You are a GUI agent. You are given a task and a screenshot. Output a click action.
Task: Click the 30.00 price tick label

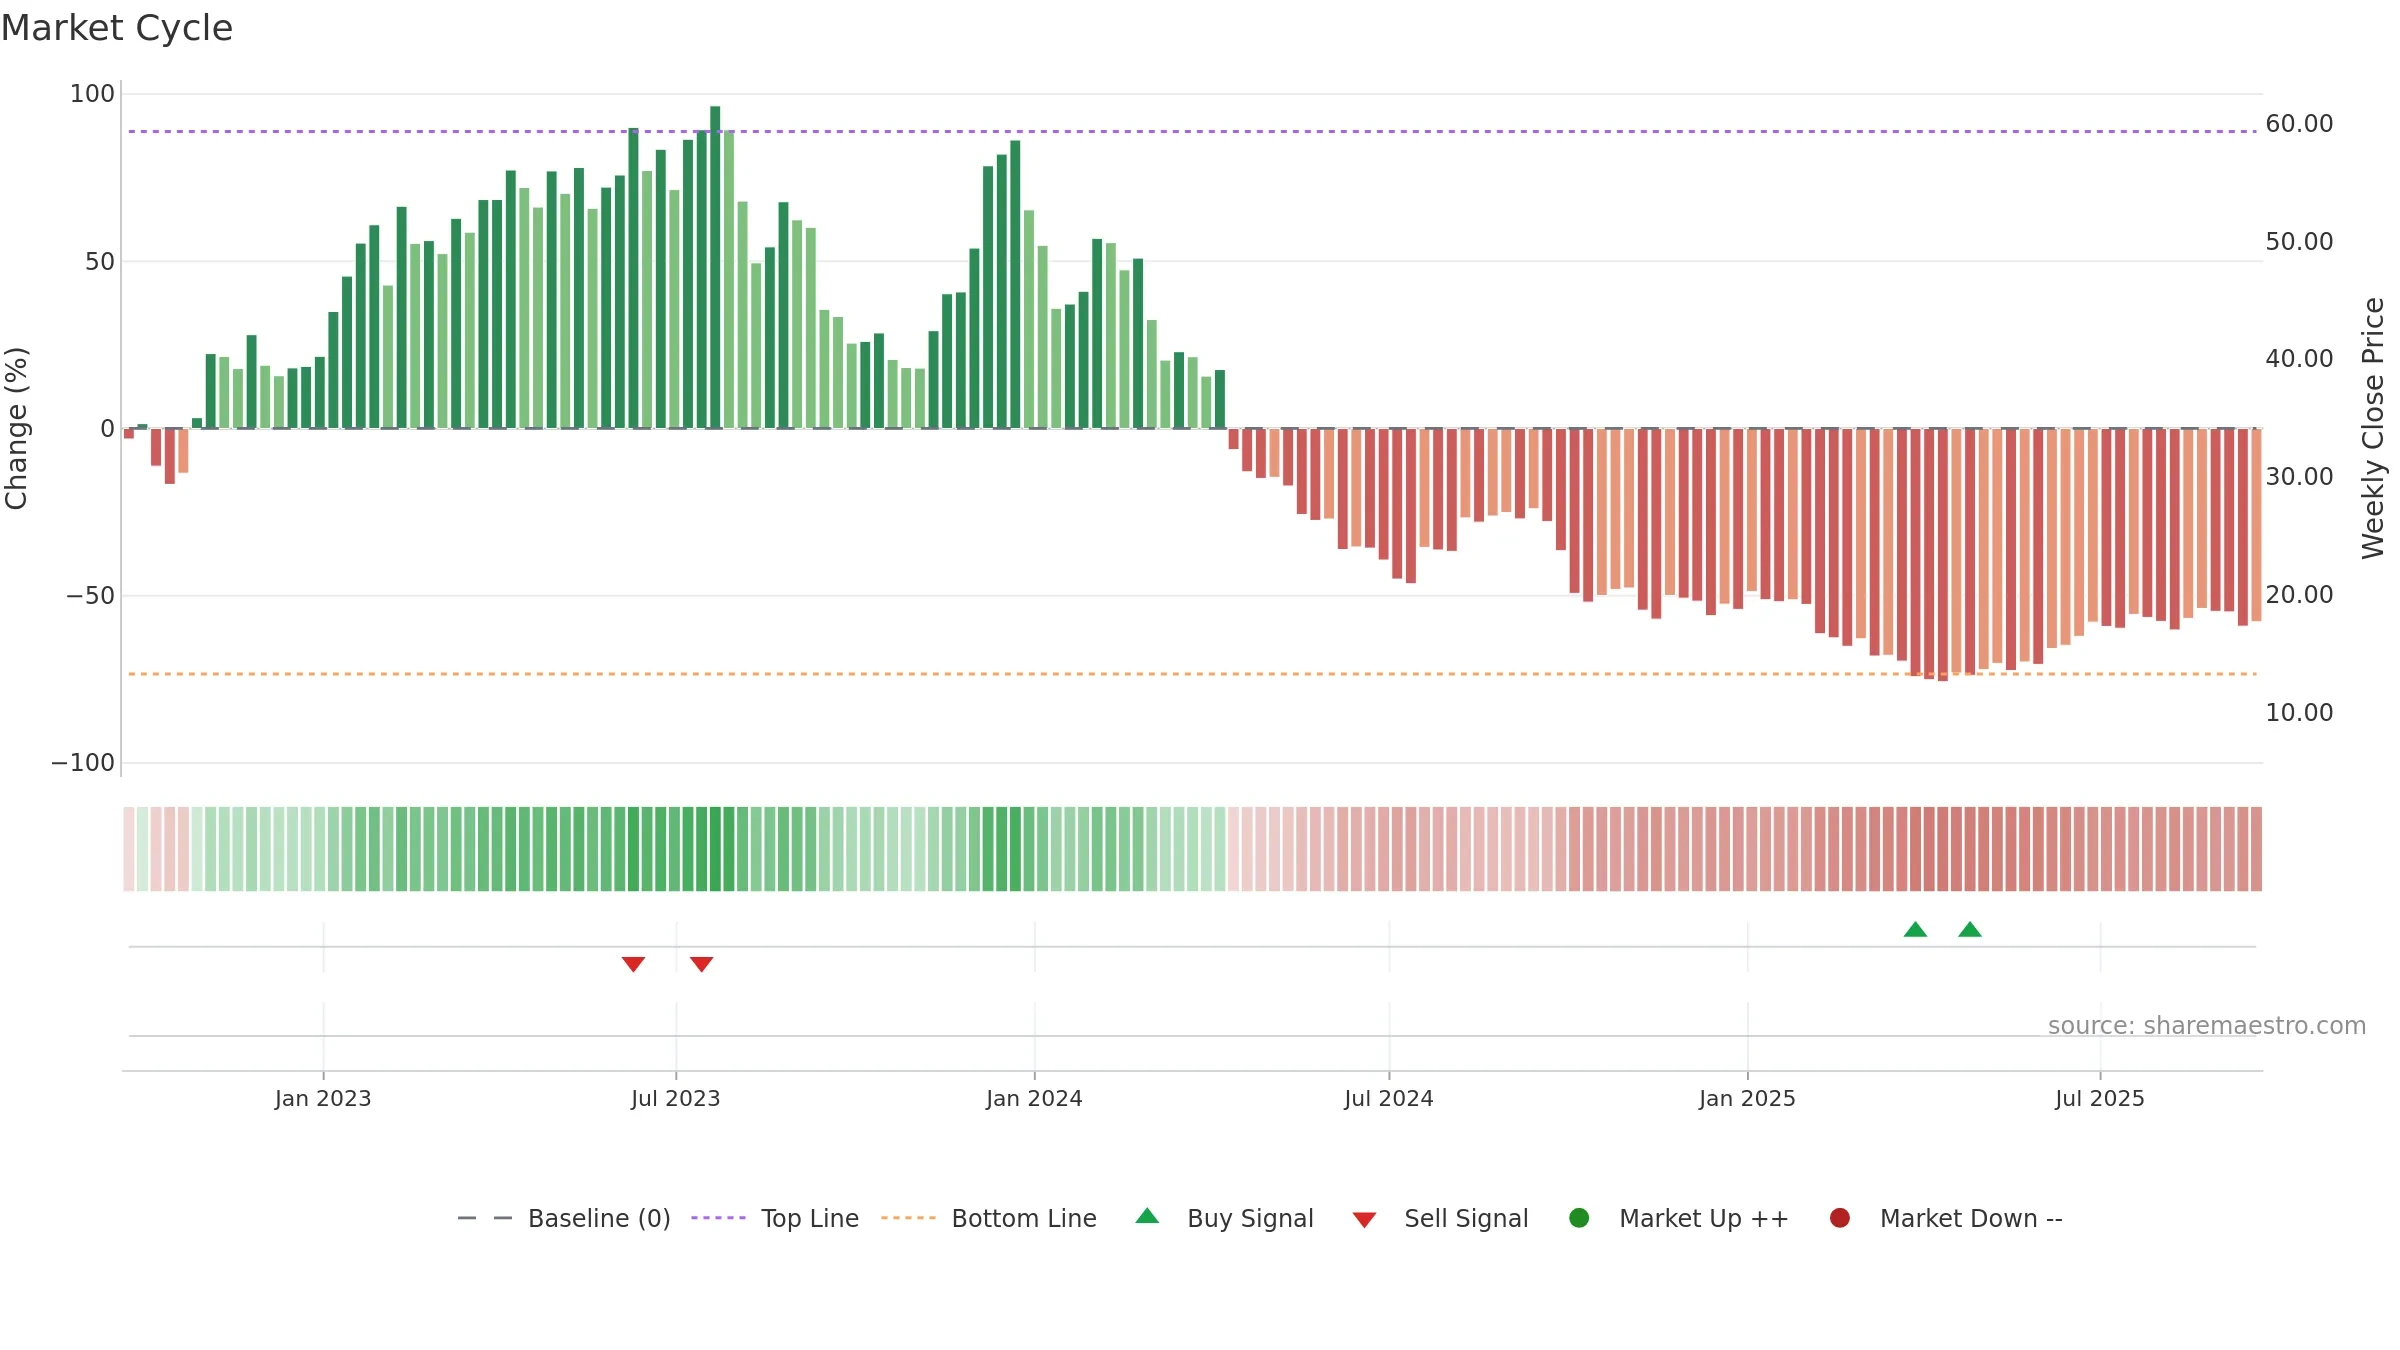pos(2299,477)
